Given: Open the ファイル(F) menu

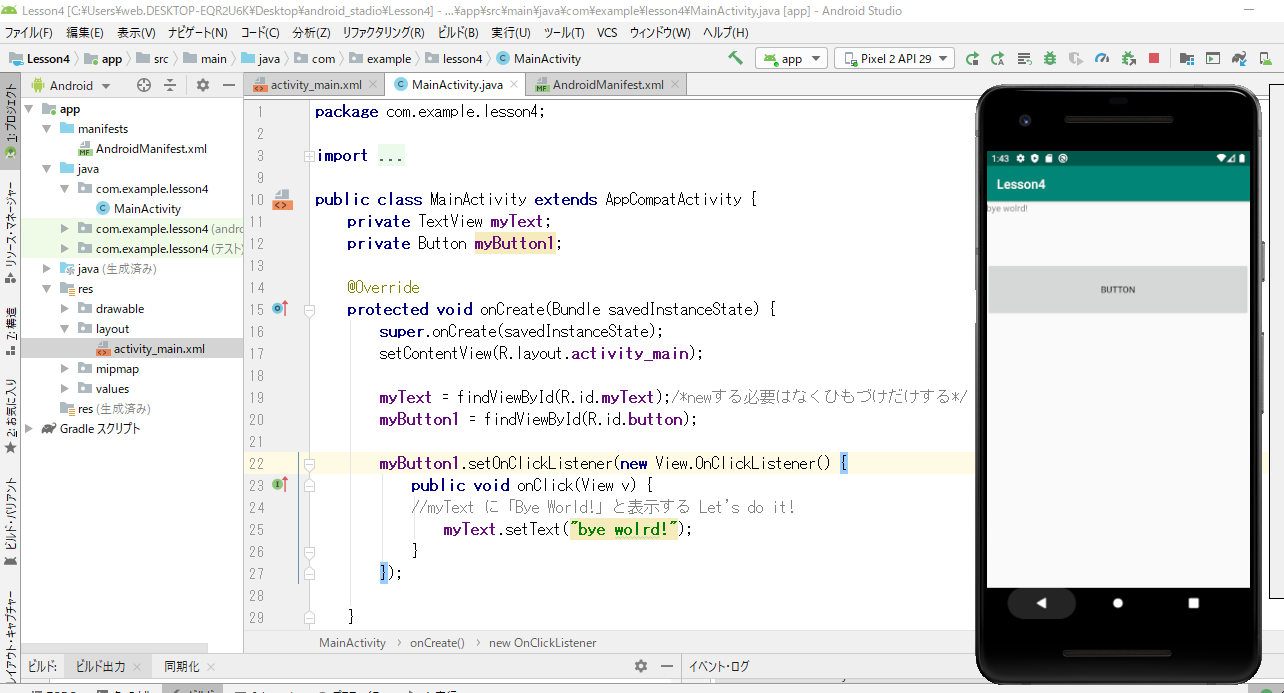Looking at the screenshot, I should pyautogui.click(x=29, y=32).
